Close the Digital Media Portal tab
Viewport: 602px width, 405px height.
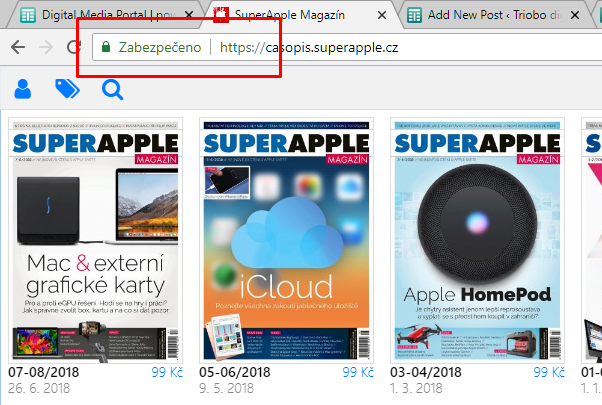186,15
